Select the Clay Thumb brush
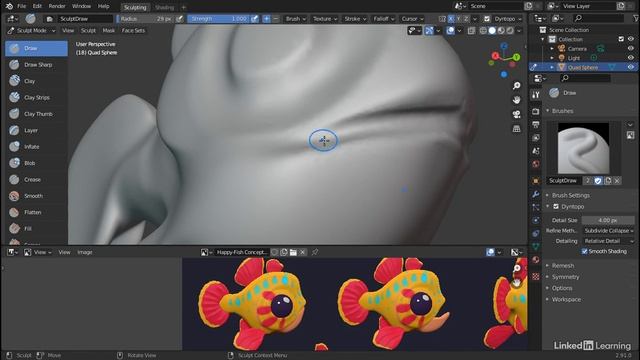The width and height of the screenshot is (640, 360). (36, 114)
